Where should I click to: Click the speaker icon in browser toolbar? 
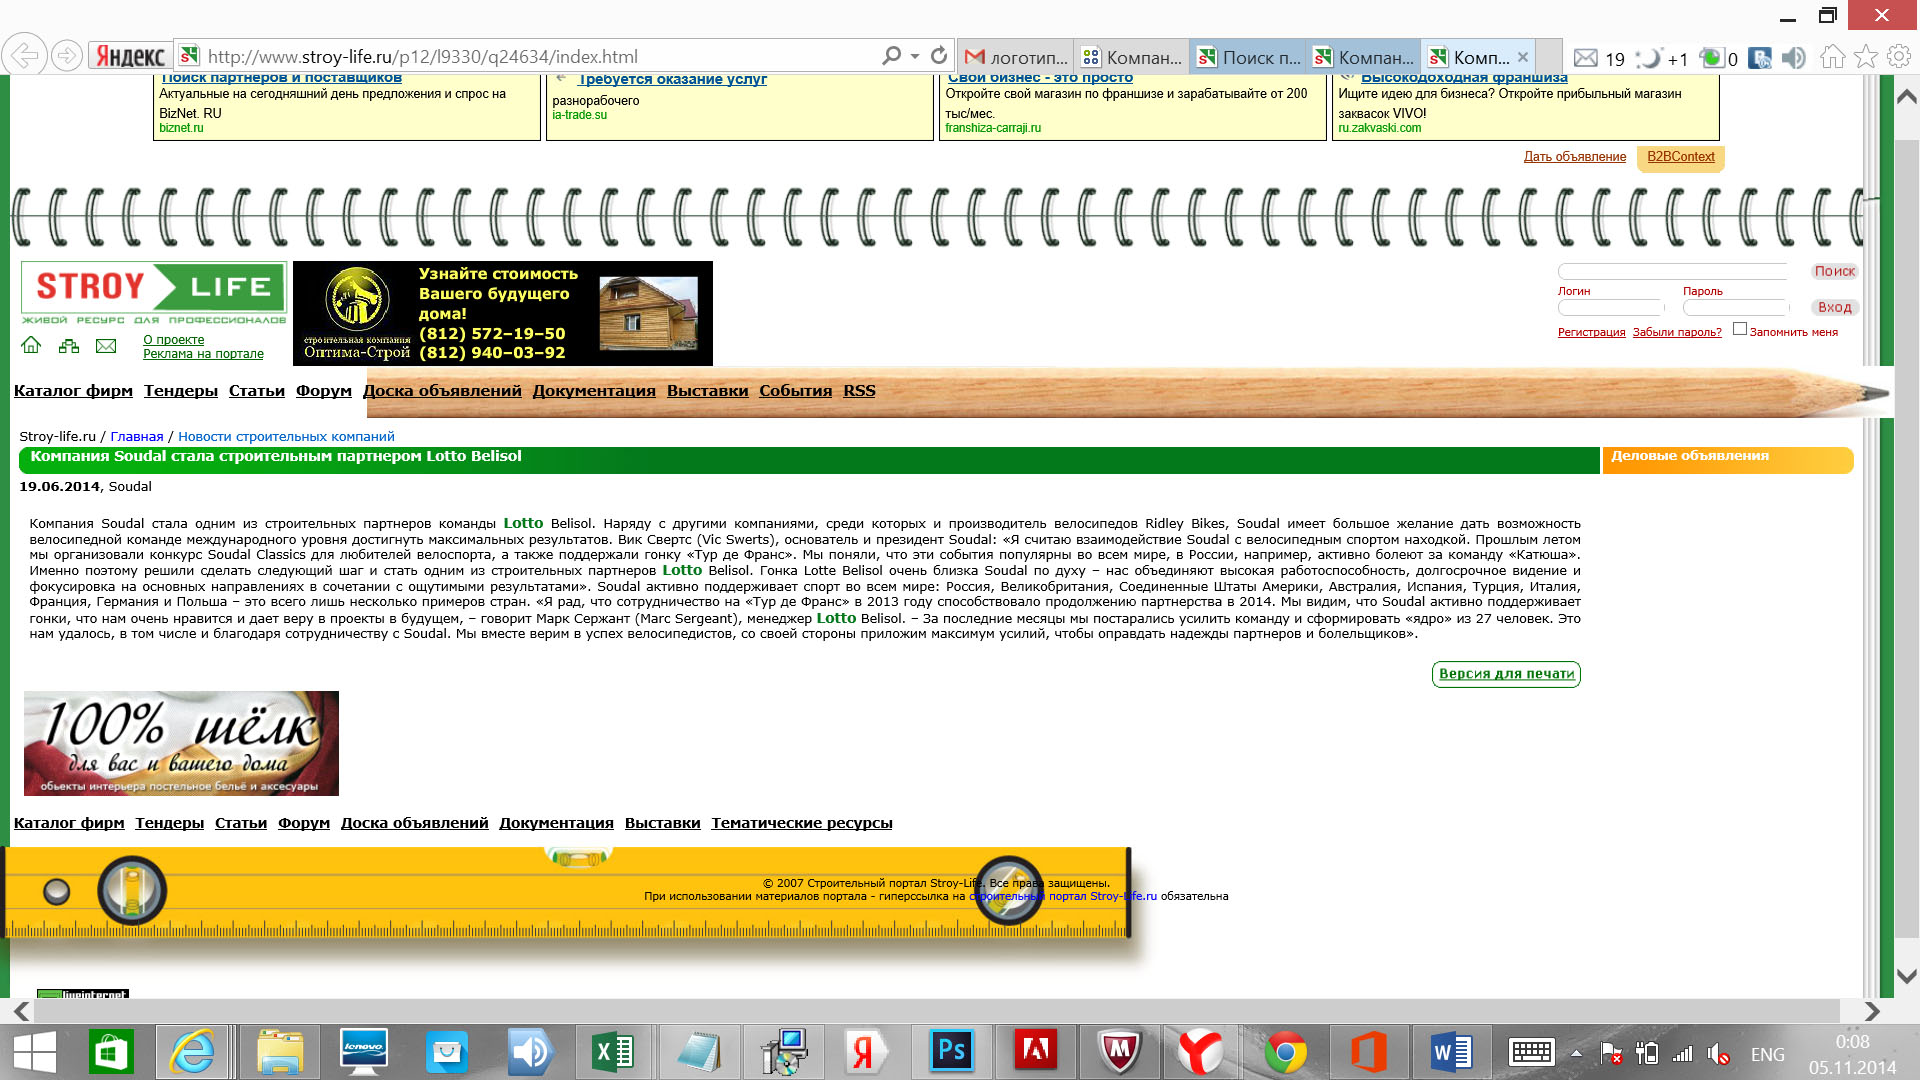coord(1794,58)
